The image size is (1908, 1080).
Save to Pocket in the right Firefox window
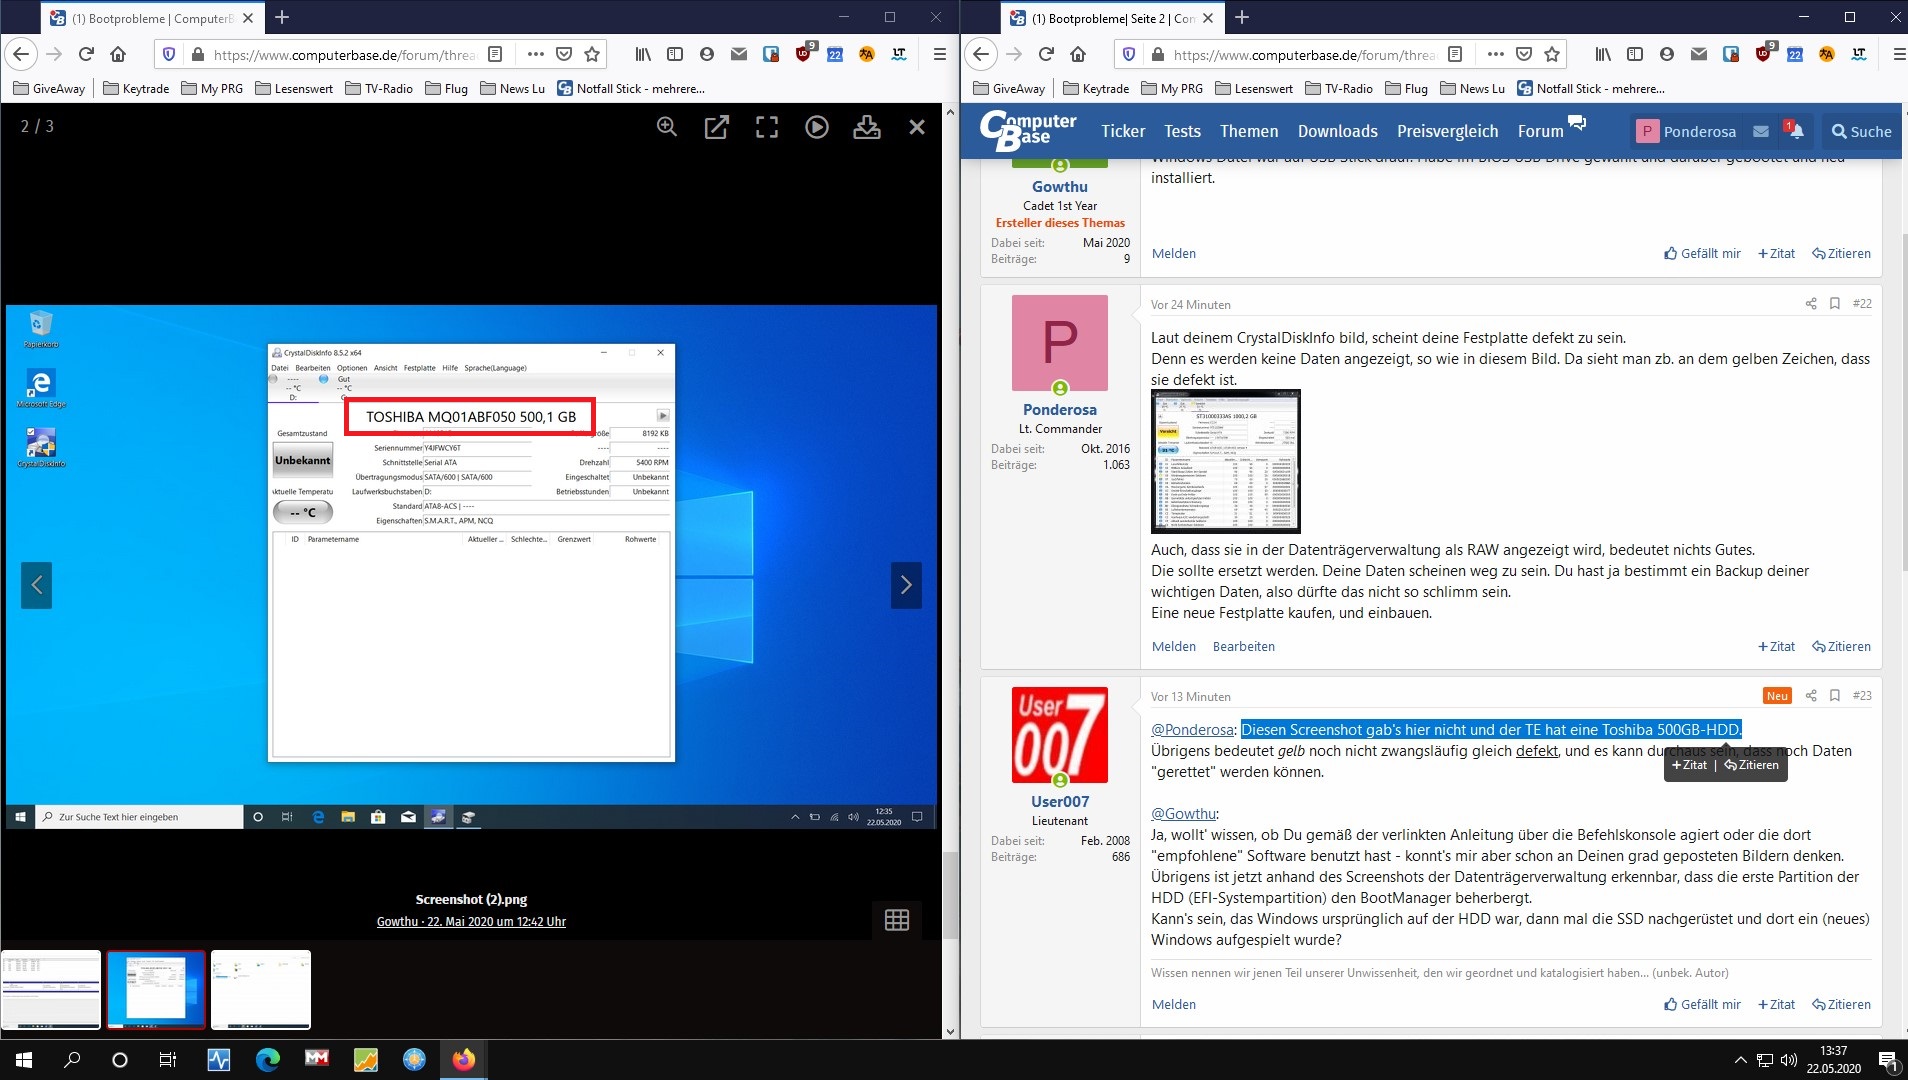pyautogui.click(x=1524, y=54)
